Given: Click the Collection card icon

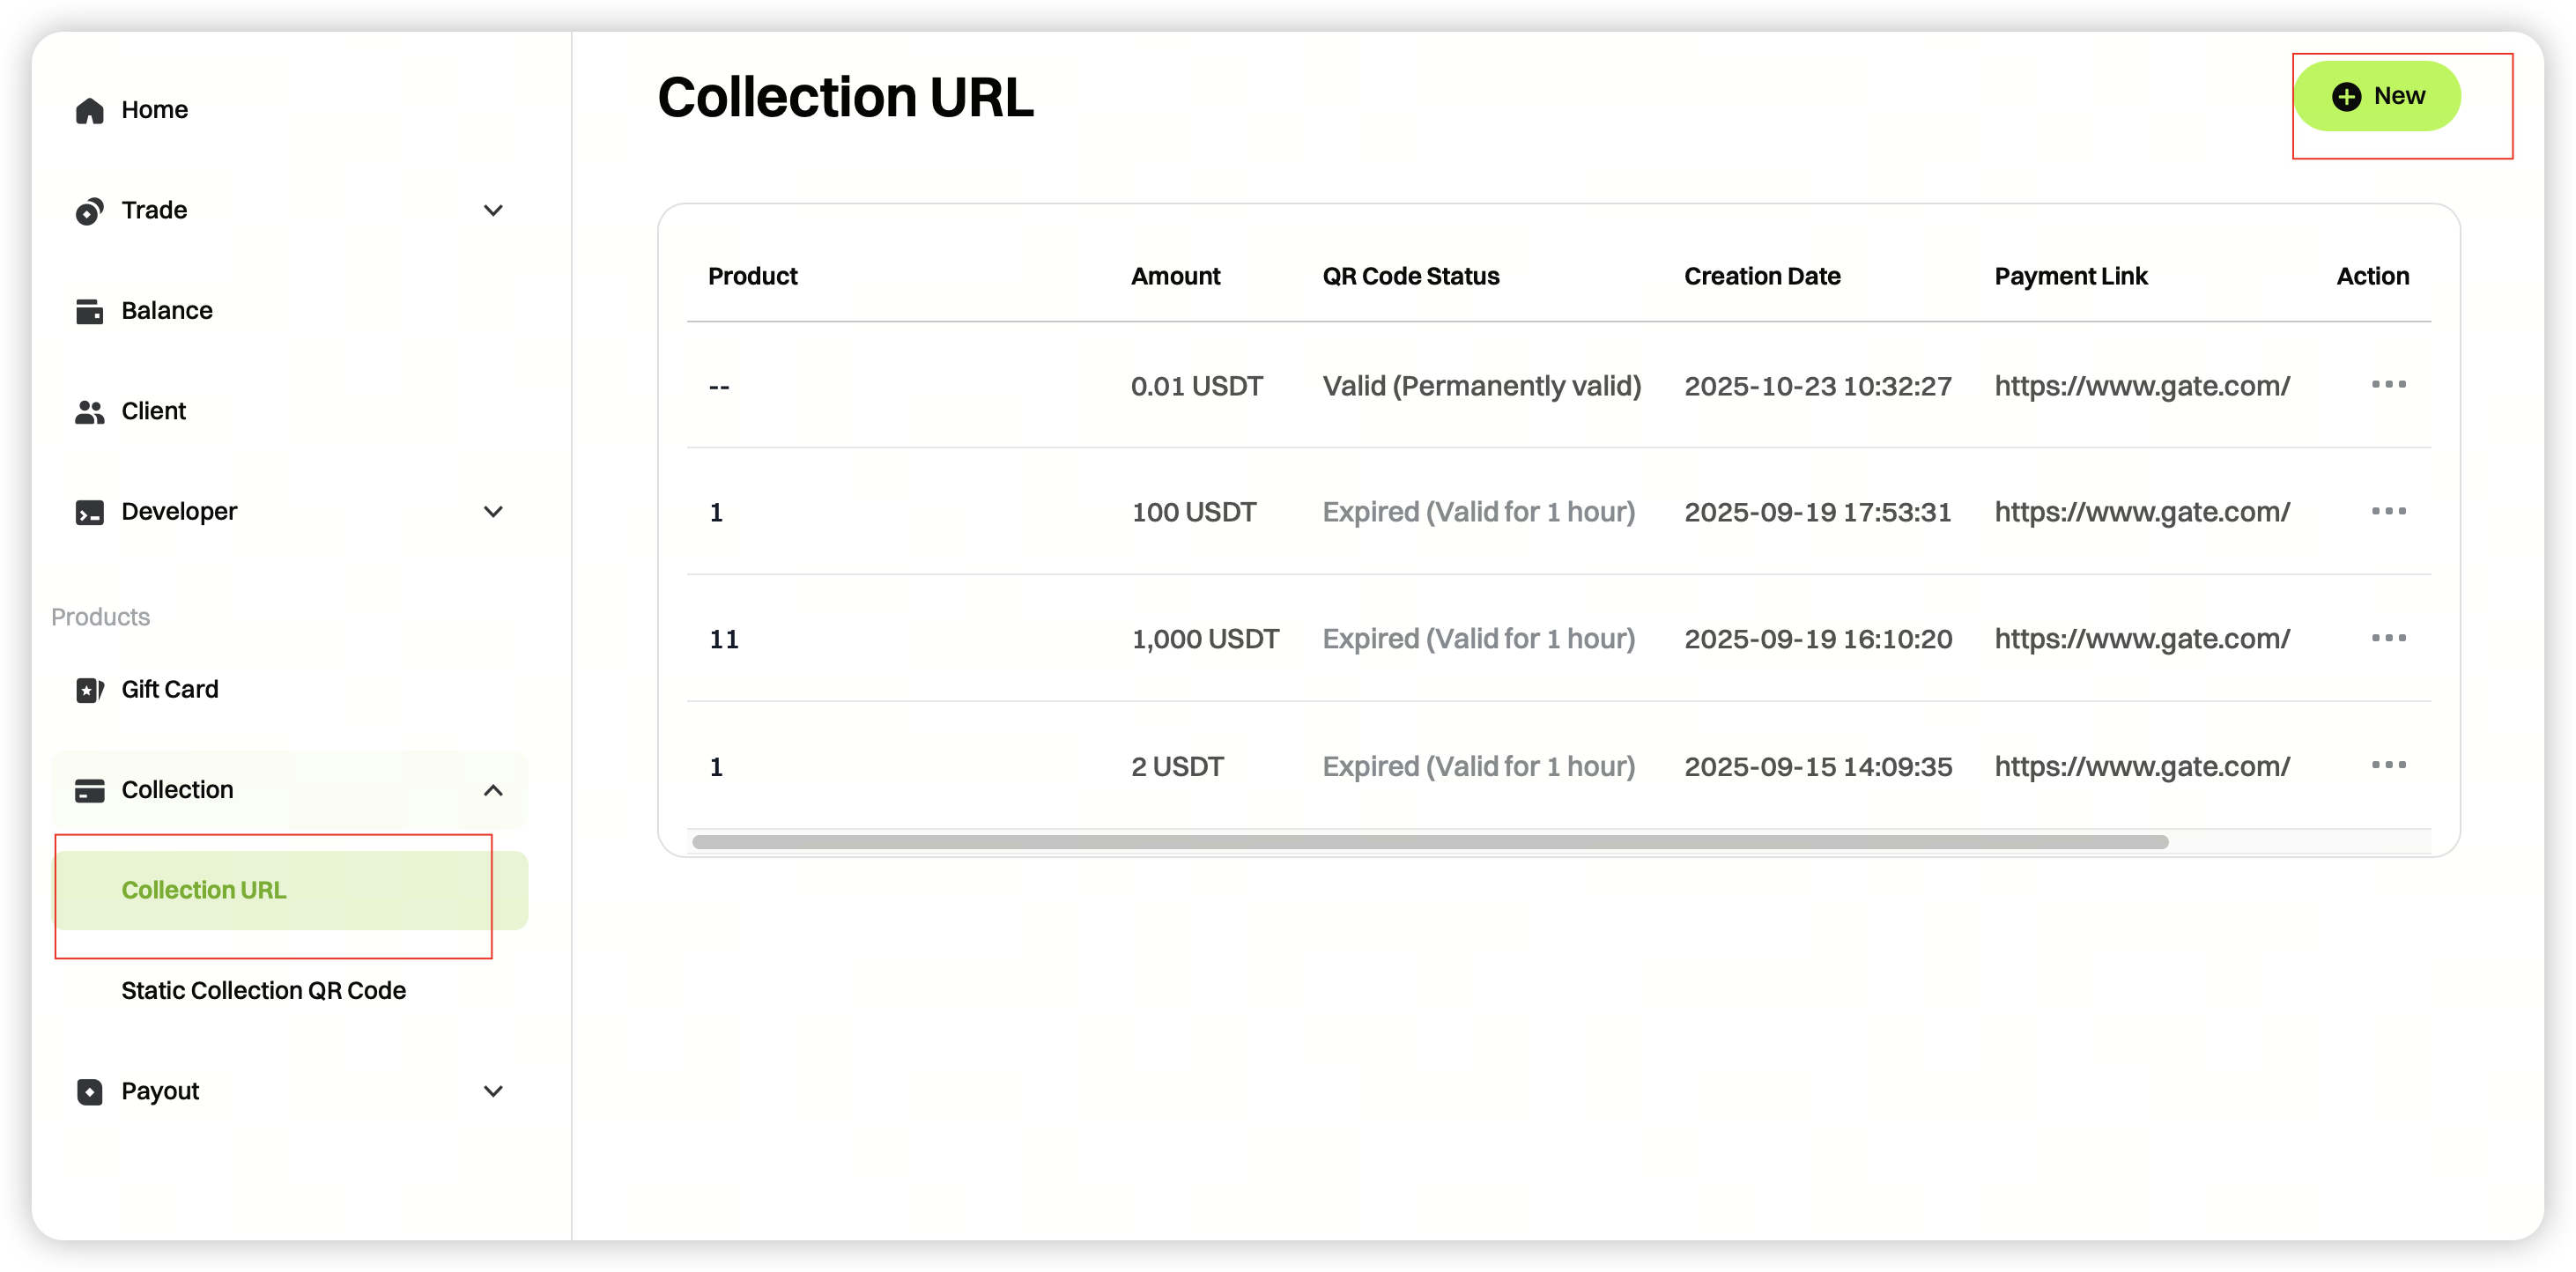Looking at the screenshot, I should (90, 791).
